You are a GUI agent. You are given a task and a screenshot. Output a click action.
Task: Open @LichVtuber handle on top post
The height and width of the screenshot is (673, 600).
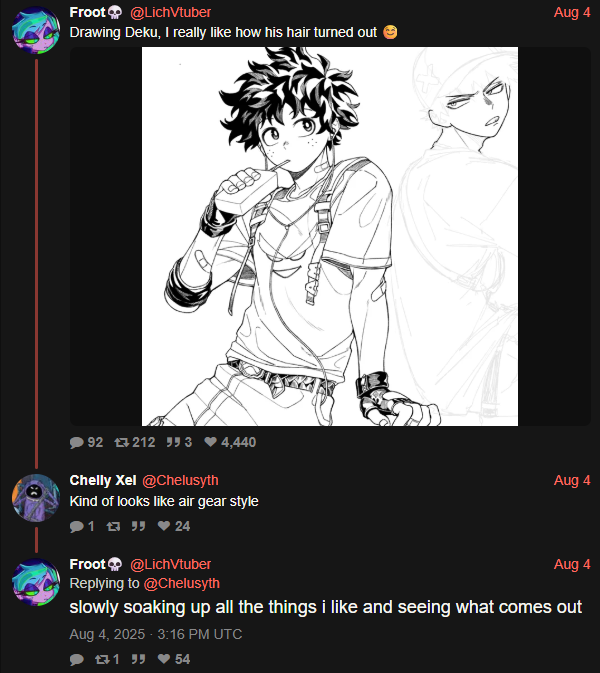pyautogui.click(x=170, y=12)
